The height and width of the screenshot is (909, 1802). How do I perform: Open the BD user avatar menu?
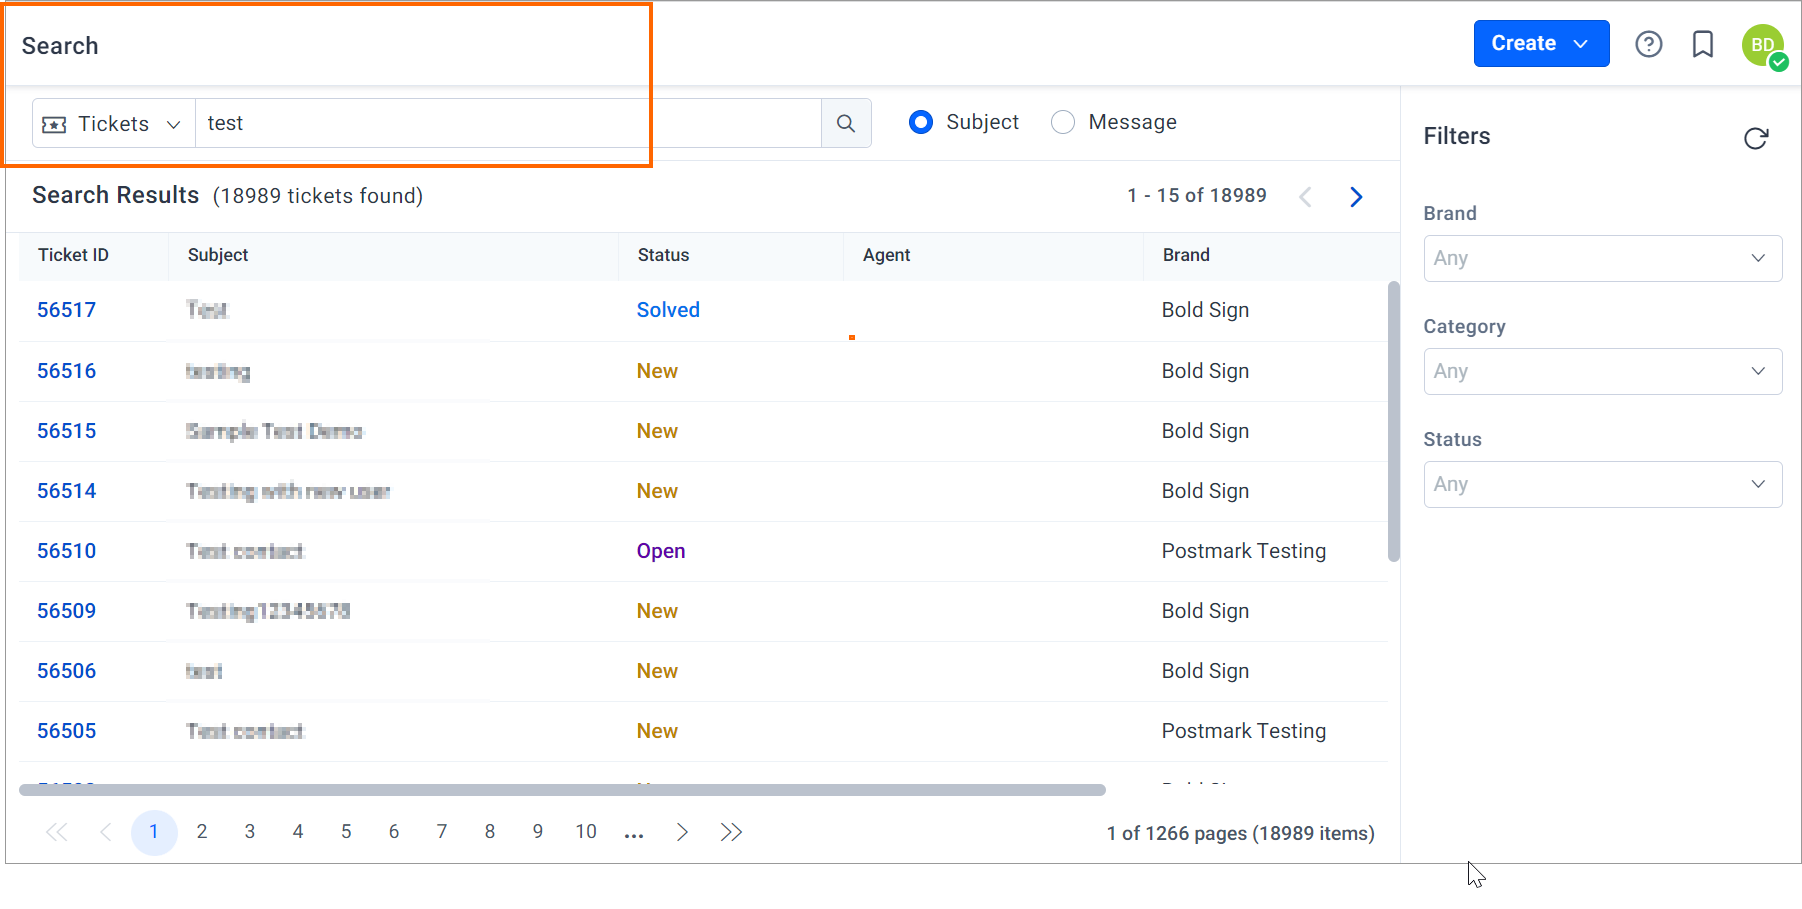coord(1763,45)
